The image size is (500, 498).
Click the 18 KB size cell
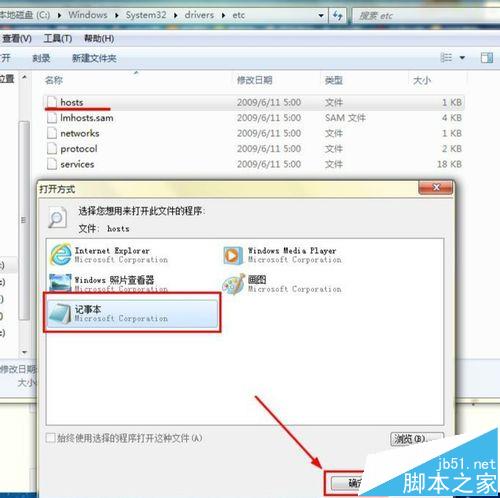point(449,164)
